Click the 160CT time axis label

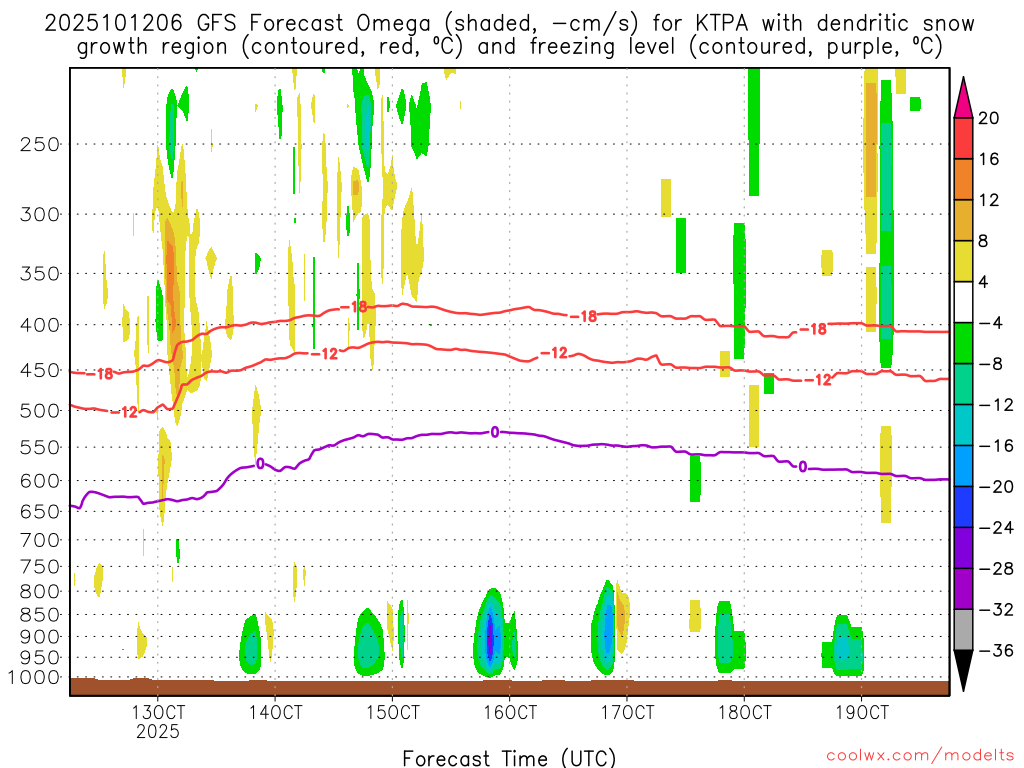(510, 712)
